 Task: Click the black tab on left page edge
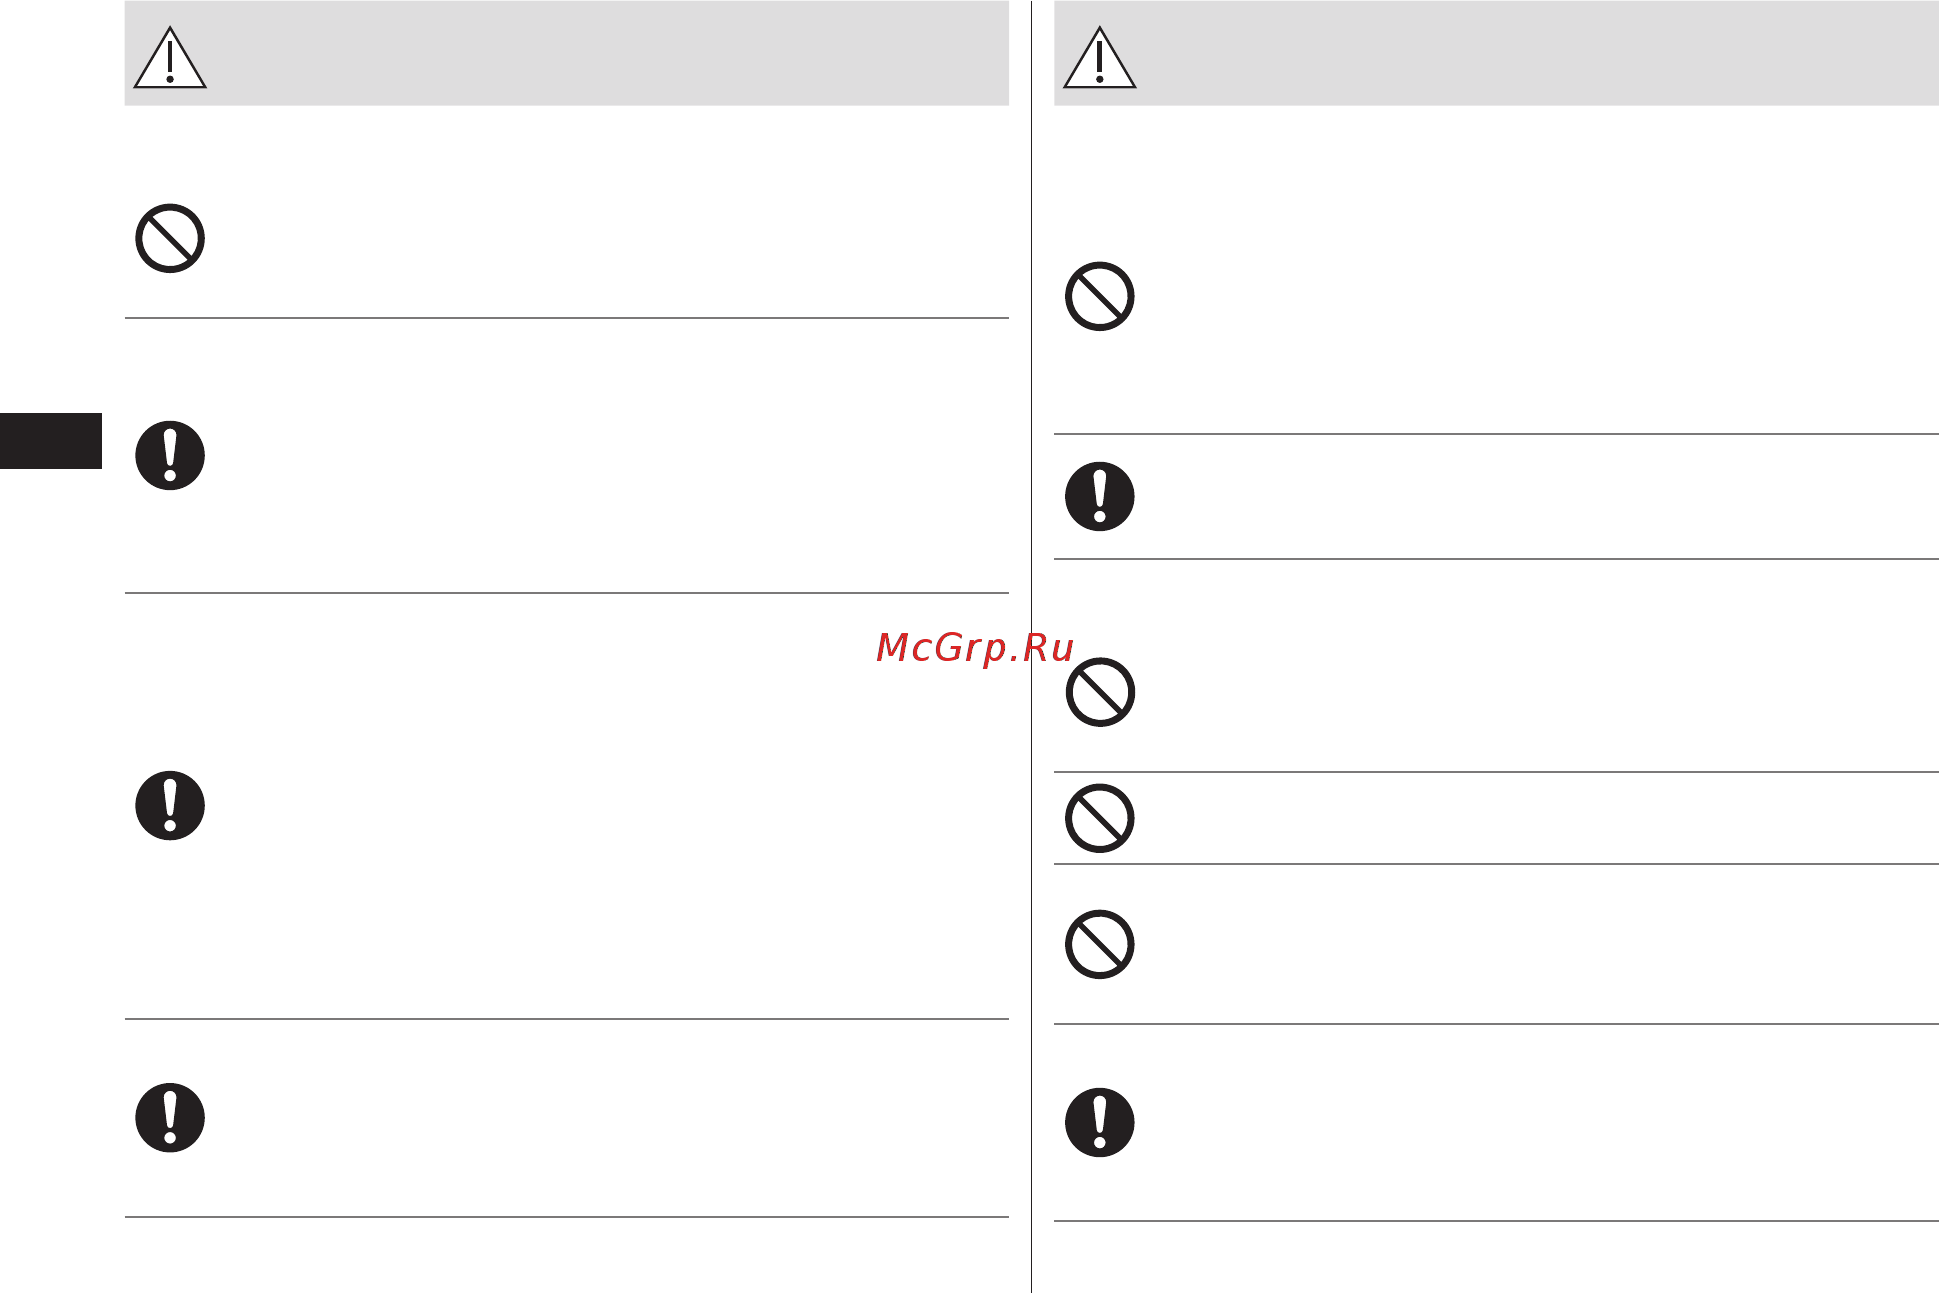51,441
